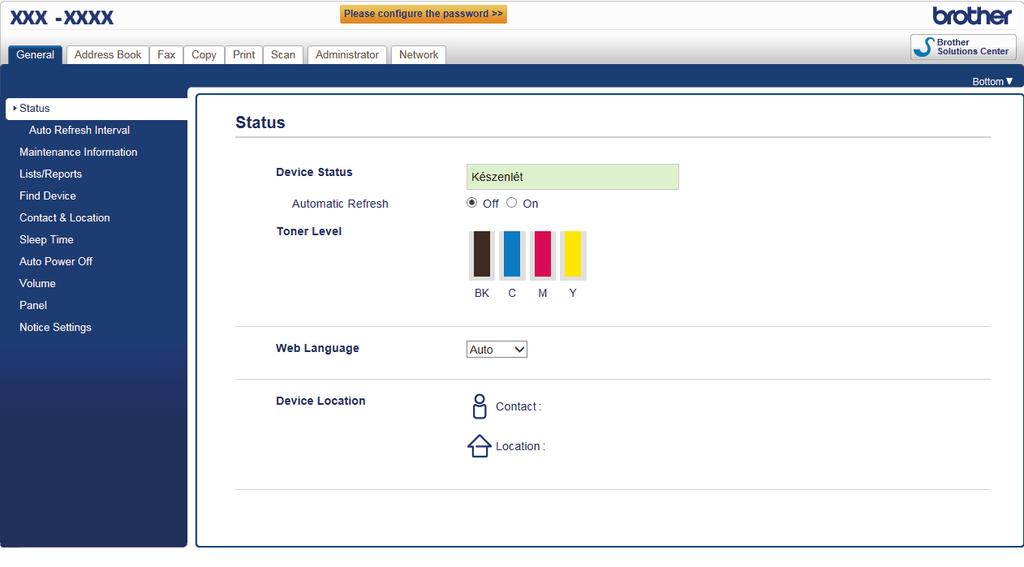Click the Device Status field showing Készenlét
The width and height of the screenshot is (1024, 567).
coord(573,177)
